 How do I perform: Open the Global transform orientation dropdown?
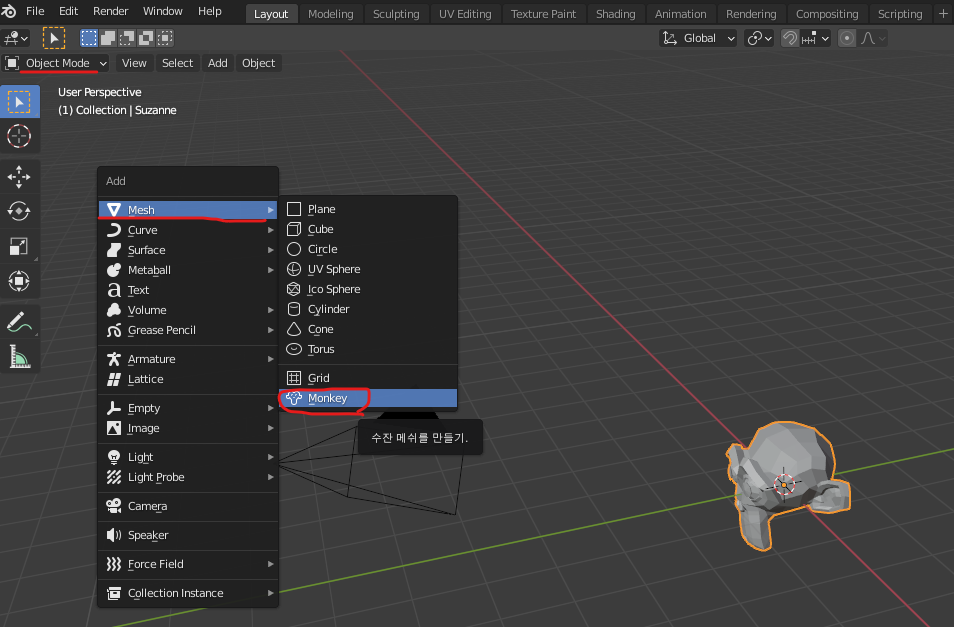(x=698, y=38)
